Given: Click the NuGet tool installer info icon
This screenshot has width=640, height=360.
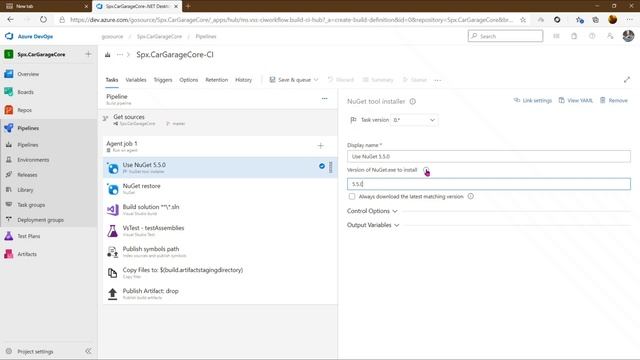Looking at the screenshot, I should click(x=413, y=101).
